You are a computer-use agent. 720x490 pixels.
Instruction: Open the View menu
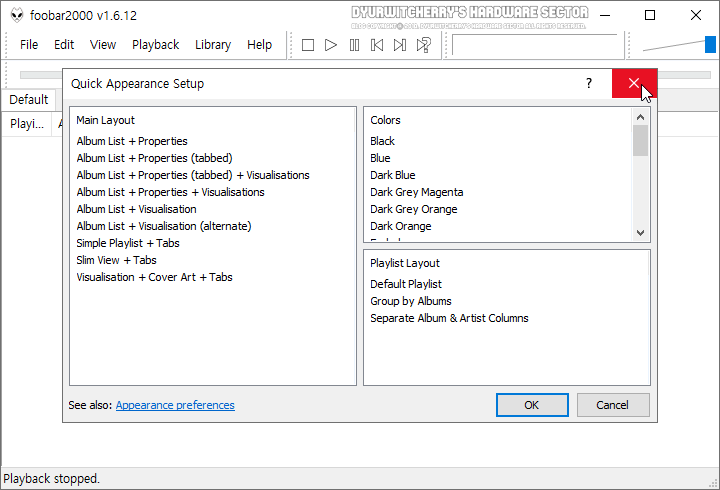pyautogui.click(x=103, y=45)
